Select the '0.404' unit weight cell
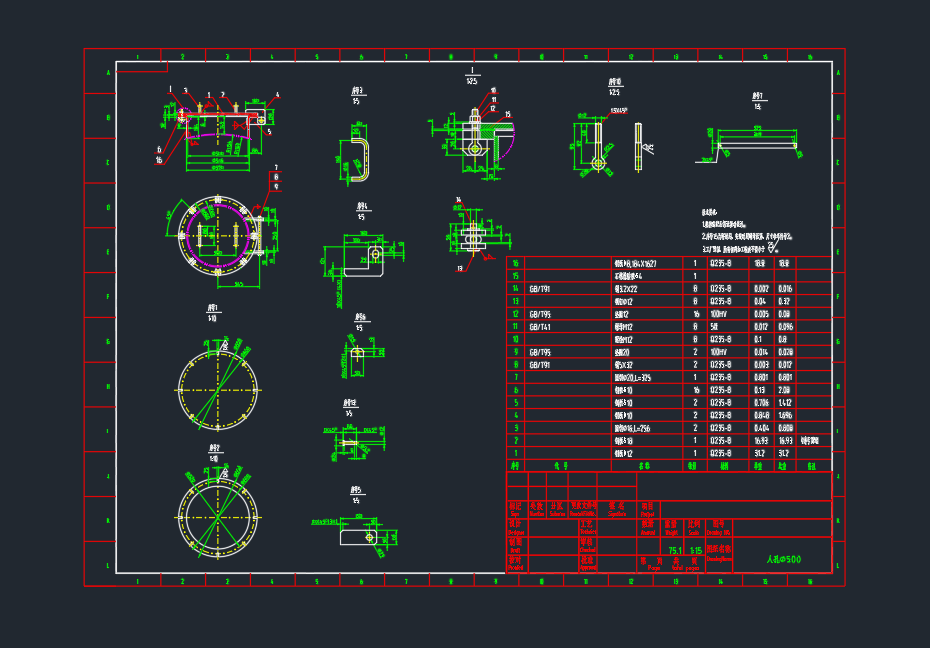Screen dimensions: 930x648 [x=761, y=428]
